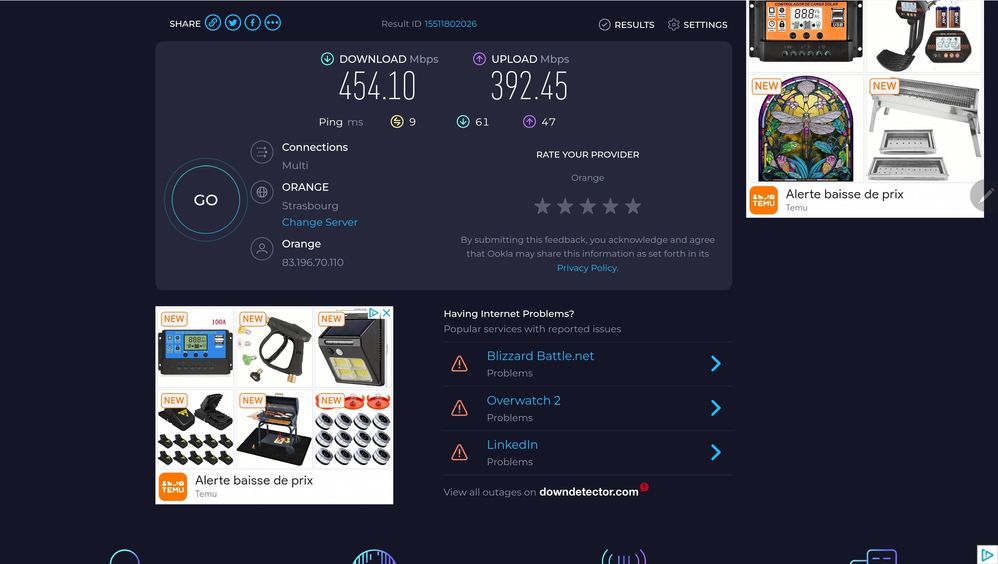The width and height of the screenshot is (998, 564).
Task: Share the result on Facebook
Action: pos(253,23)
